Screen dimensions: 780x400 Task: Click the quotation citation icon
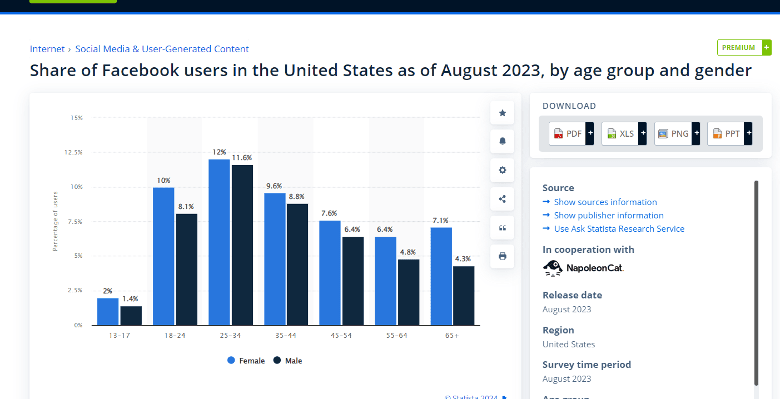pos(502,228)
